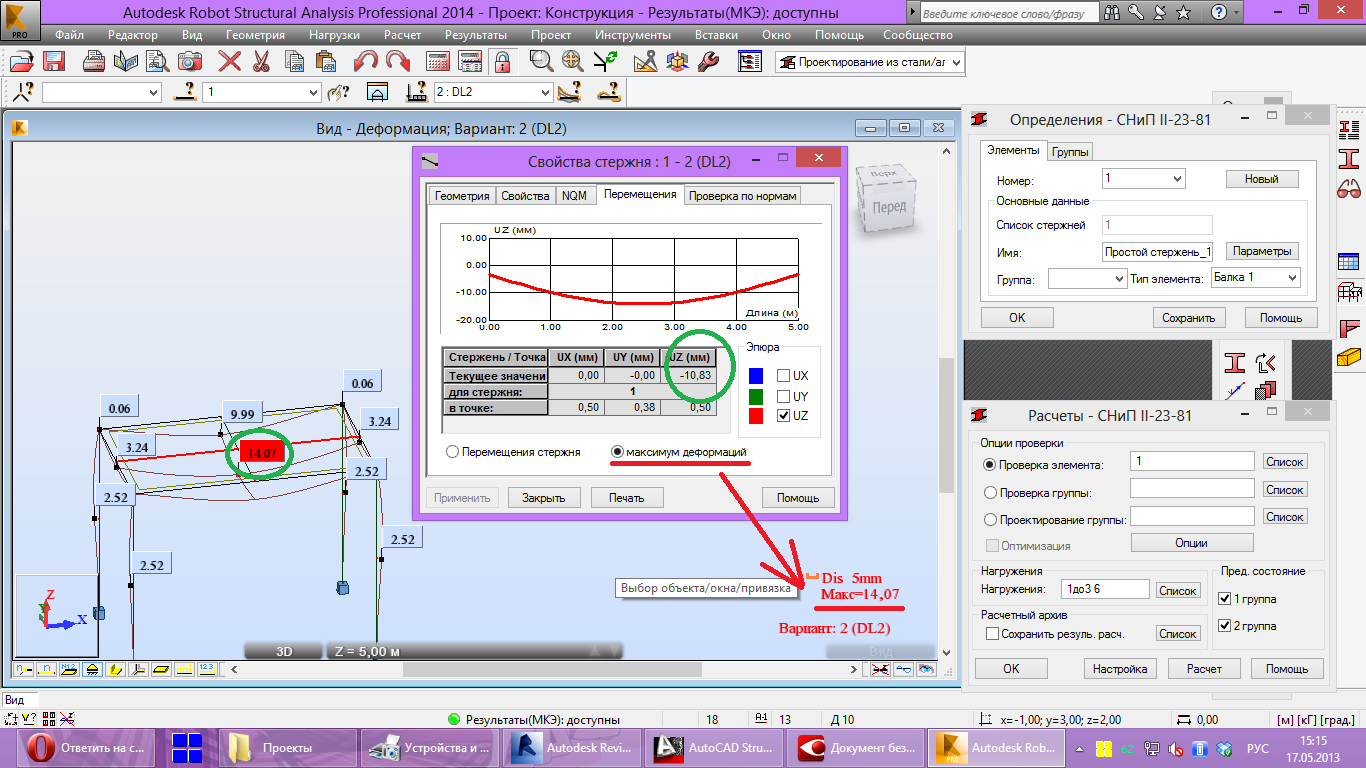Select 'Проектирование группы' radio option
1366x768 pixels.
991,520
